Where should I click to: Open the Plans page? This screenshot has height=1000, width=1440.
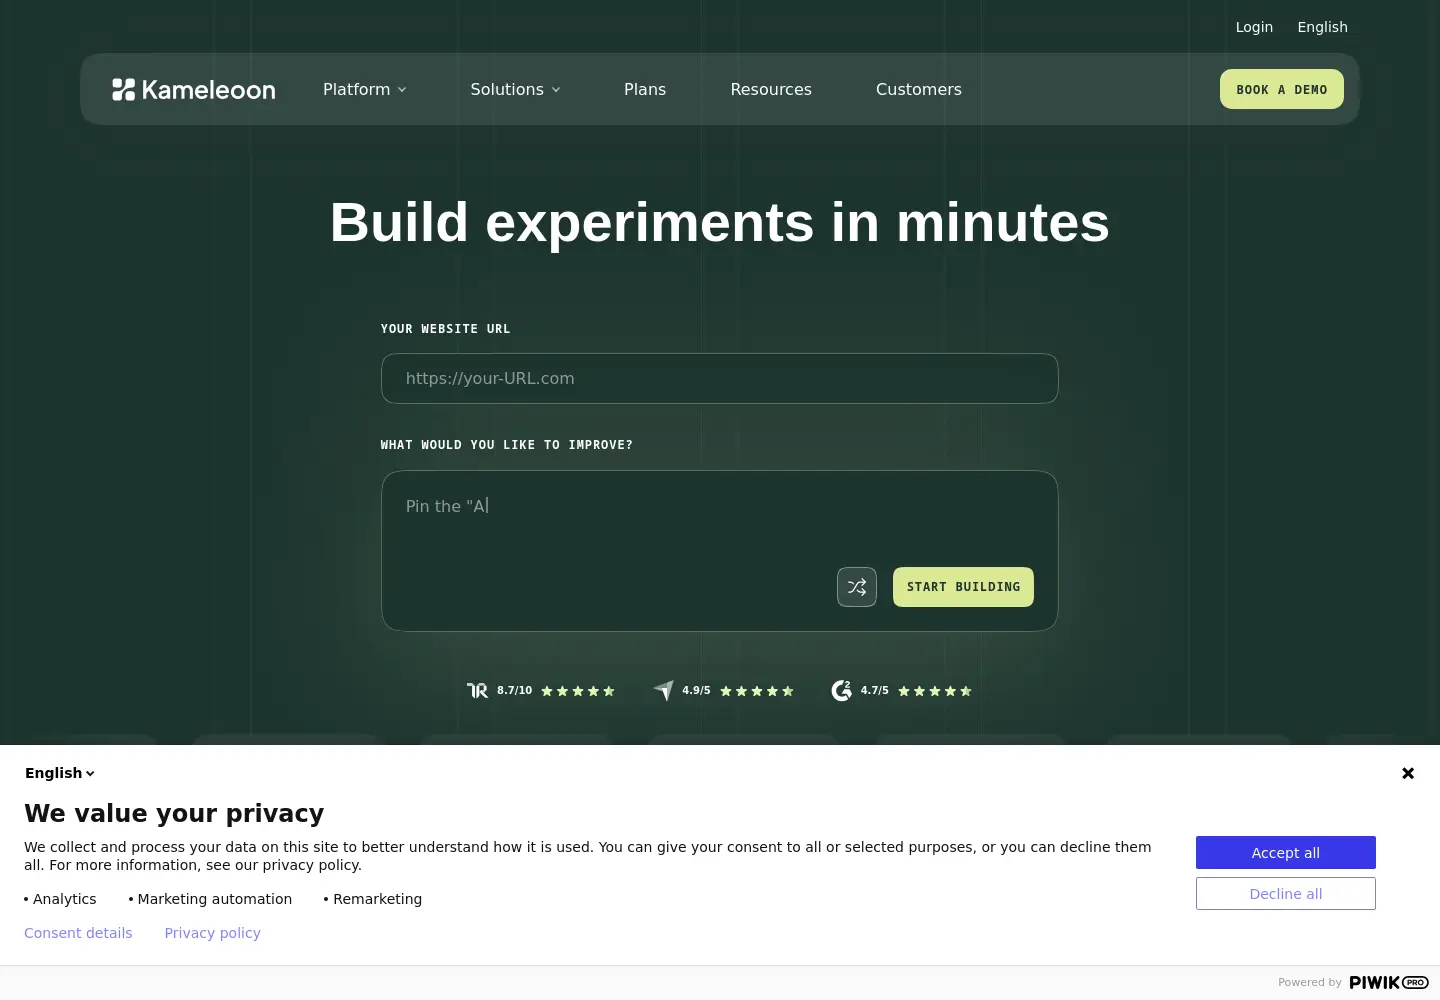point(645,89)
